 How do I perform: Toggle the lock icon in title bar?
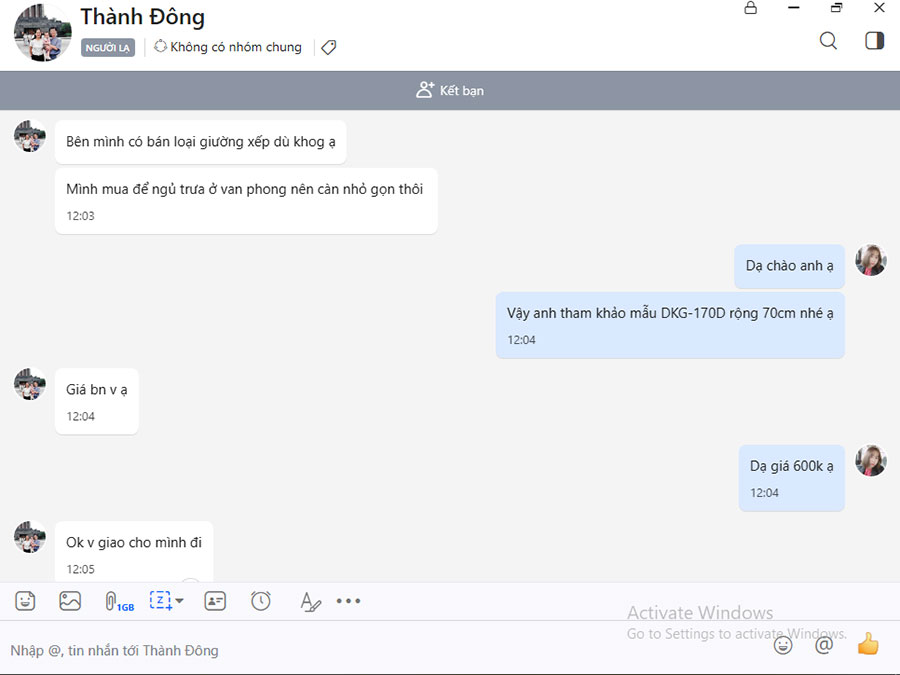coord(751,8)
